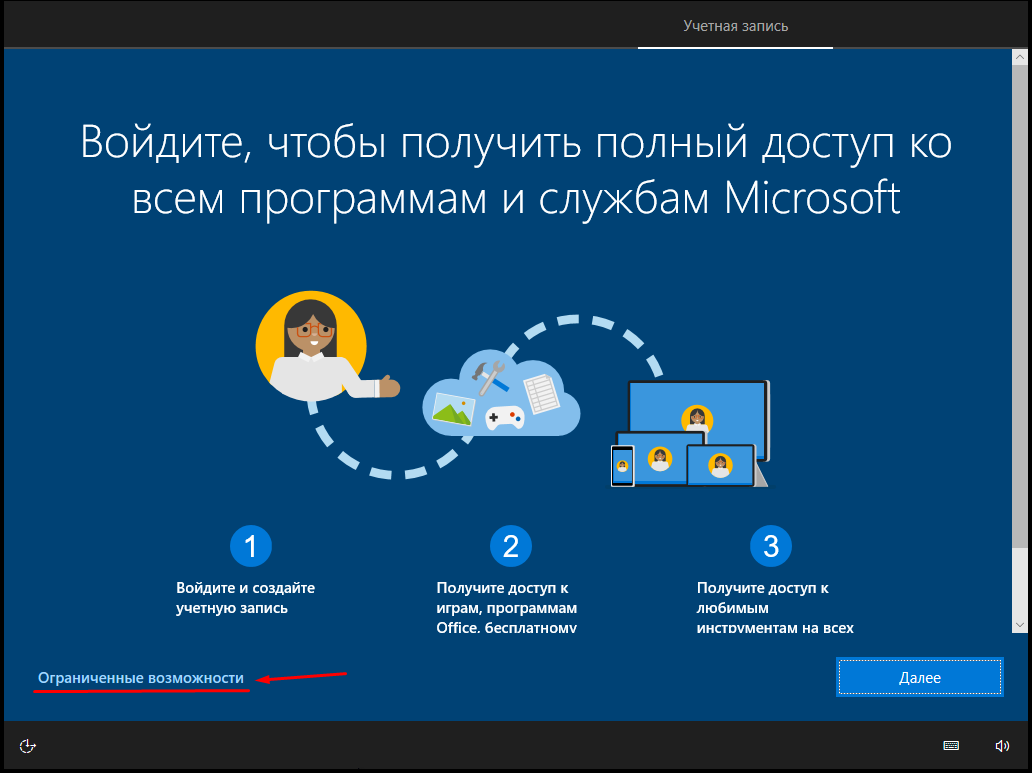Open the on-screen keyboard icon
The width and height of the screenshot is (1032, 773).
coord(951,745)
